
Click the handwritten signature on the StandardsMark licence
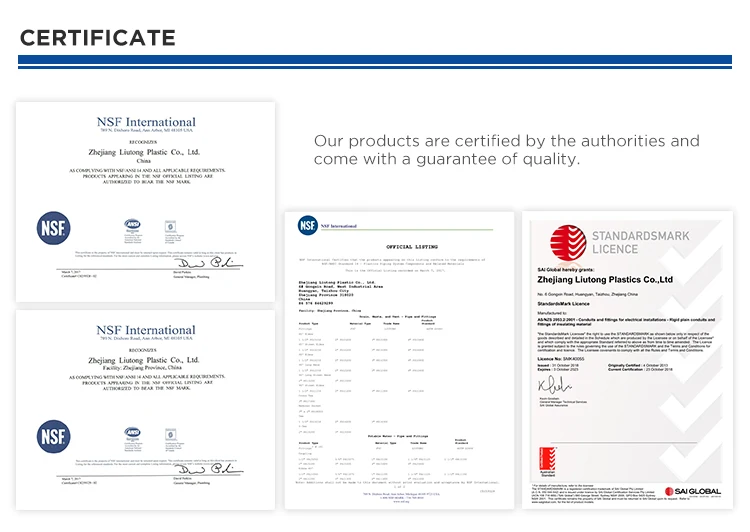554,384
